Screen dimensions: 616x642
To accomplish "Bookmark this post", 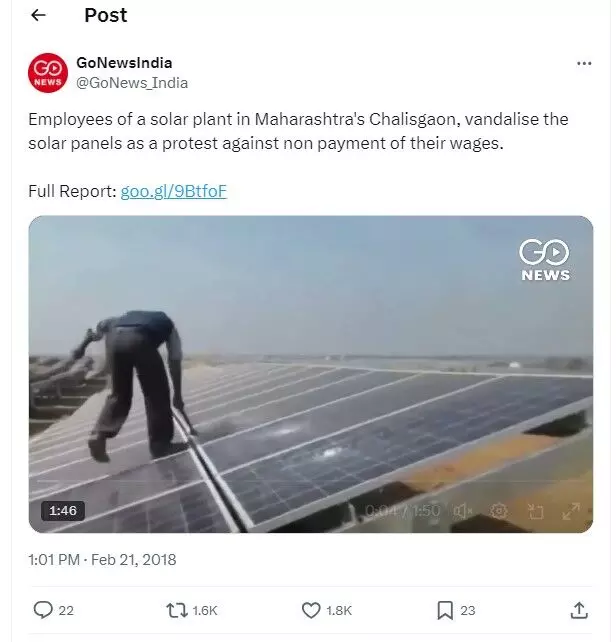I will pos(445,610).
